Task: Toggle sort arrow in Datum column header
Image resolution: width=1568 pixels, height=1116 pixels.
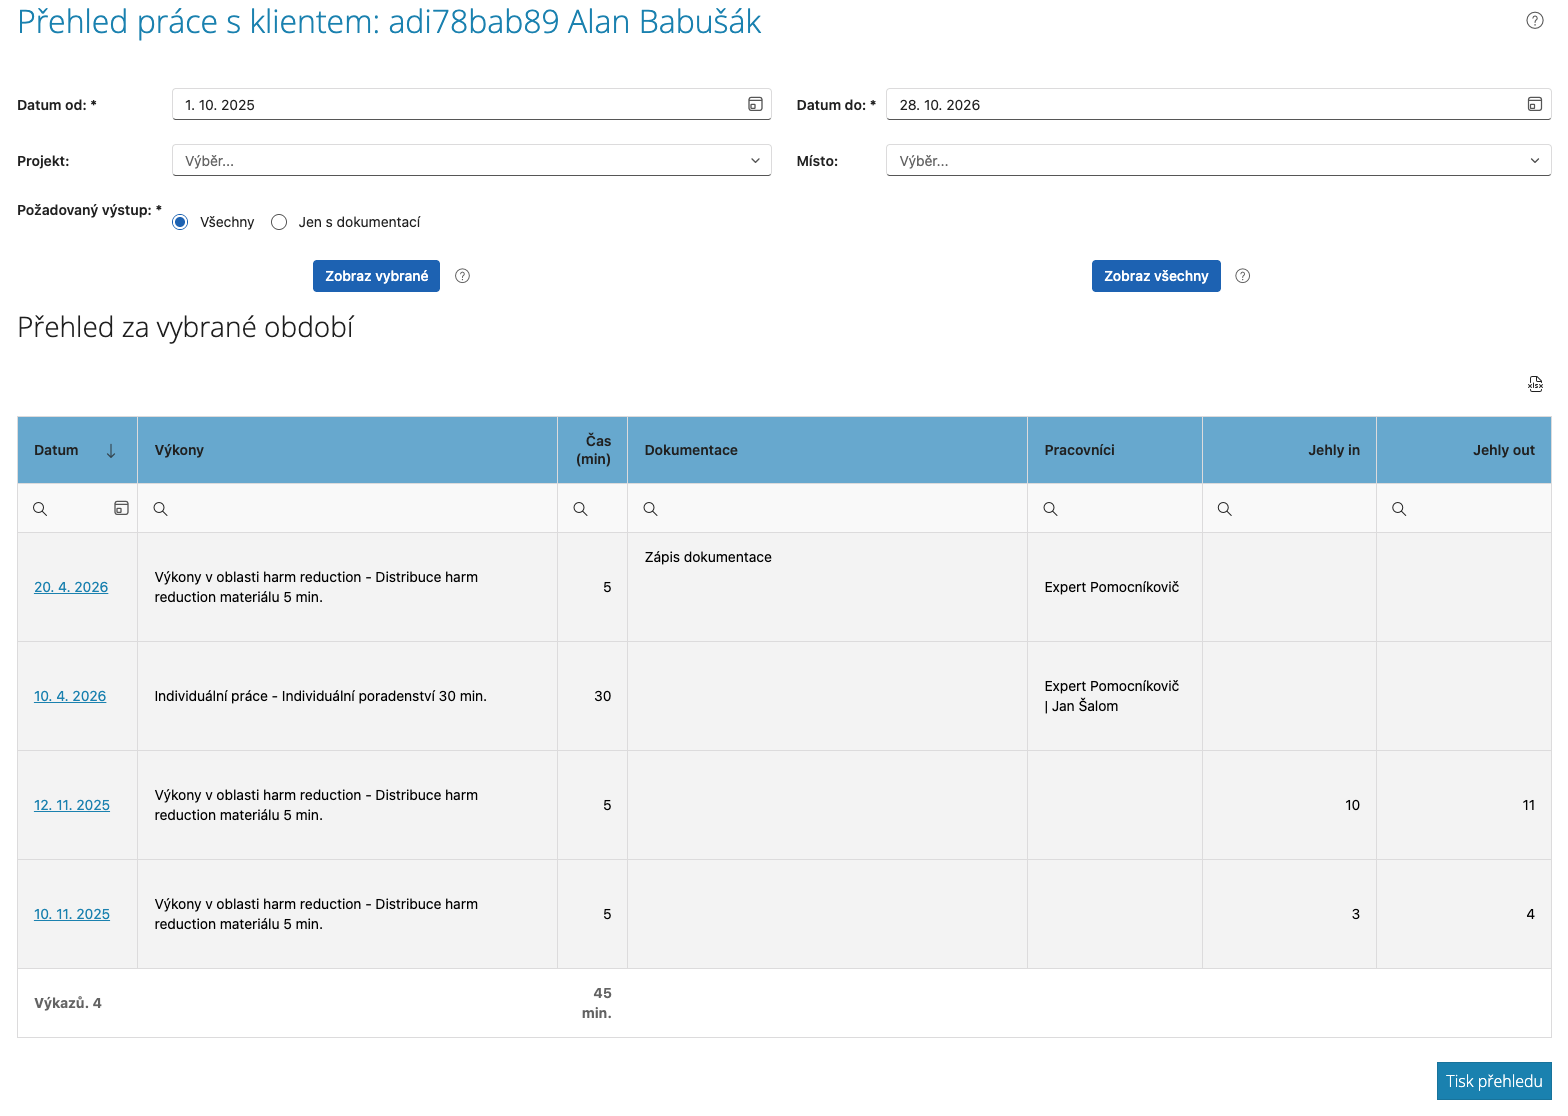Action: (111, 451)
